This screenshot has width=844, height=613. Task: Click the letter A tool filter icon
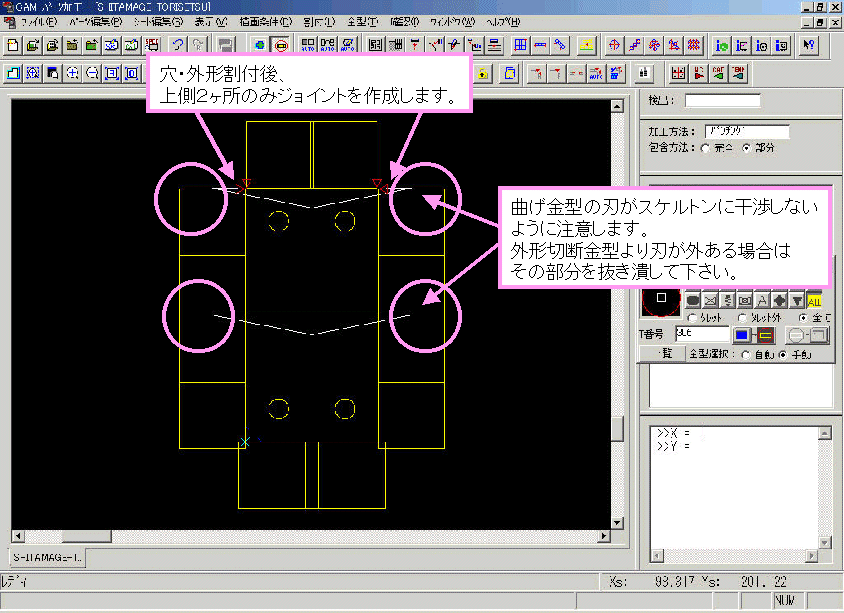762,300
